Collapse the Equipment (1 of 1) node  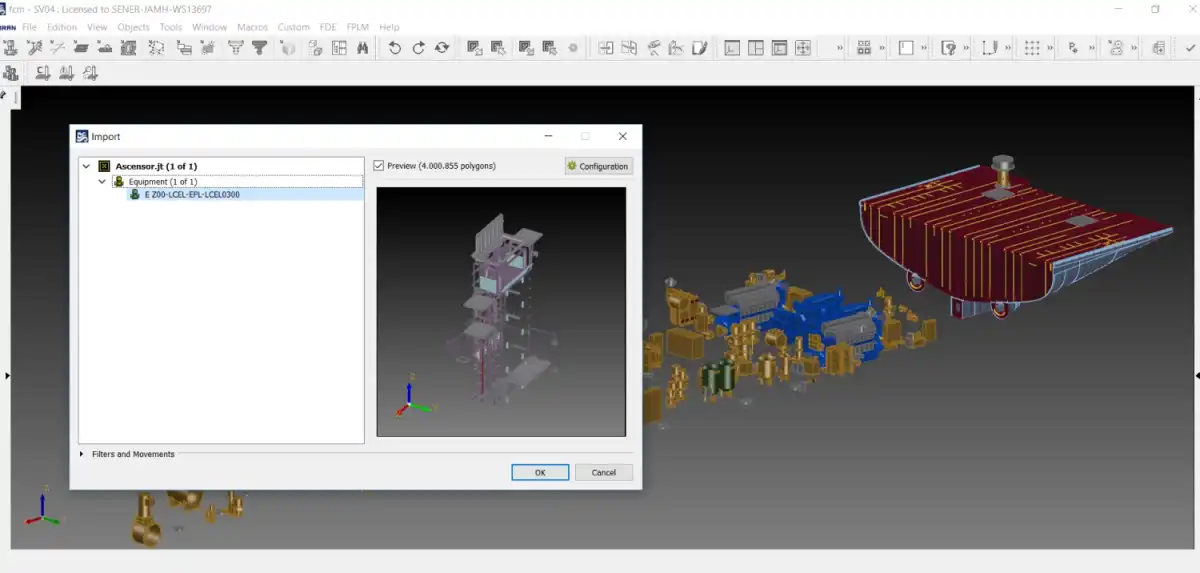pos(102,182)
